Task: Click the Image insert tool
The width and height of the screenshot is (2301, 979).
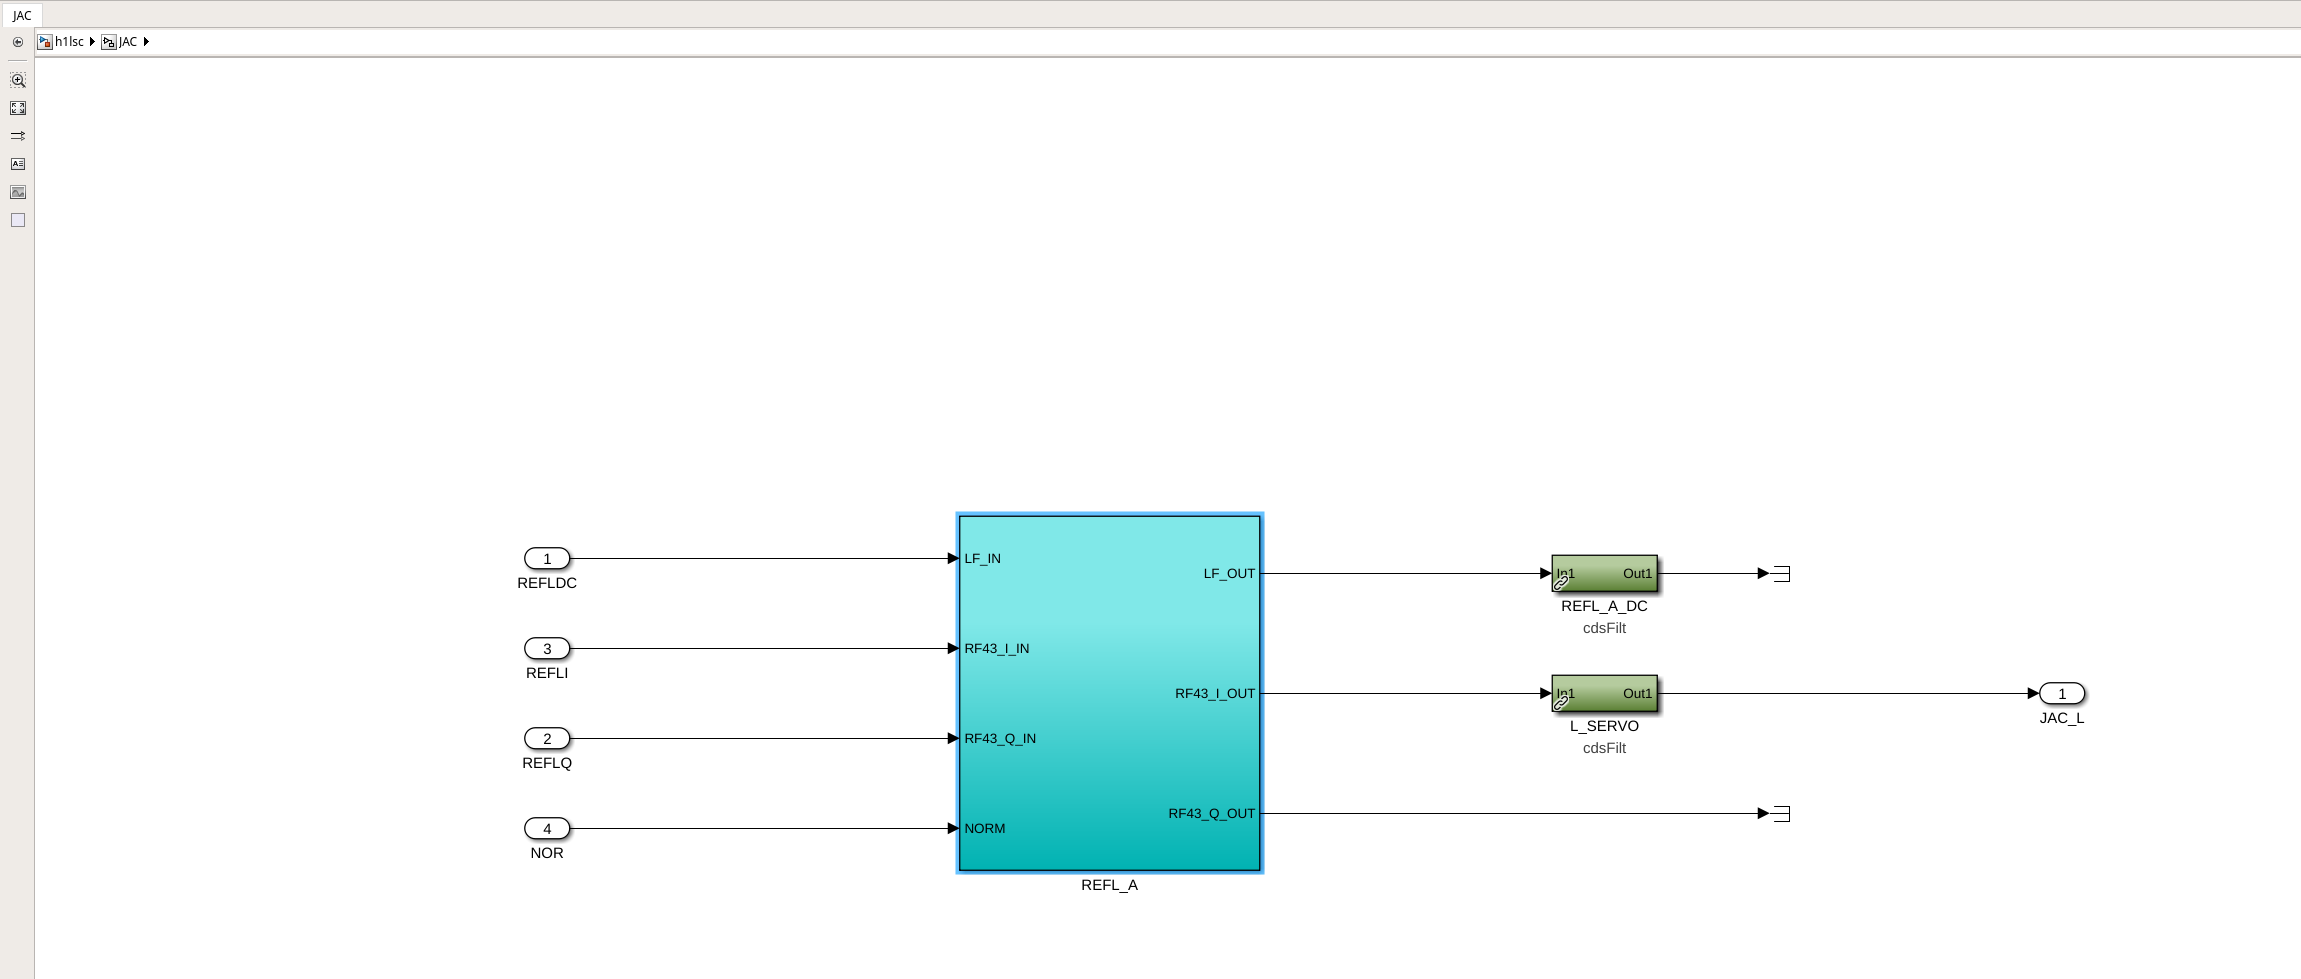Action: [x=18, y=192]
